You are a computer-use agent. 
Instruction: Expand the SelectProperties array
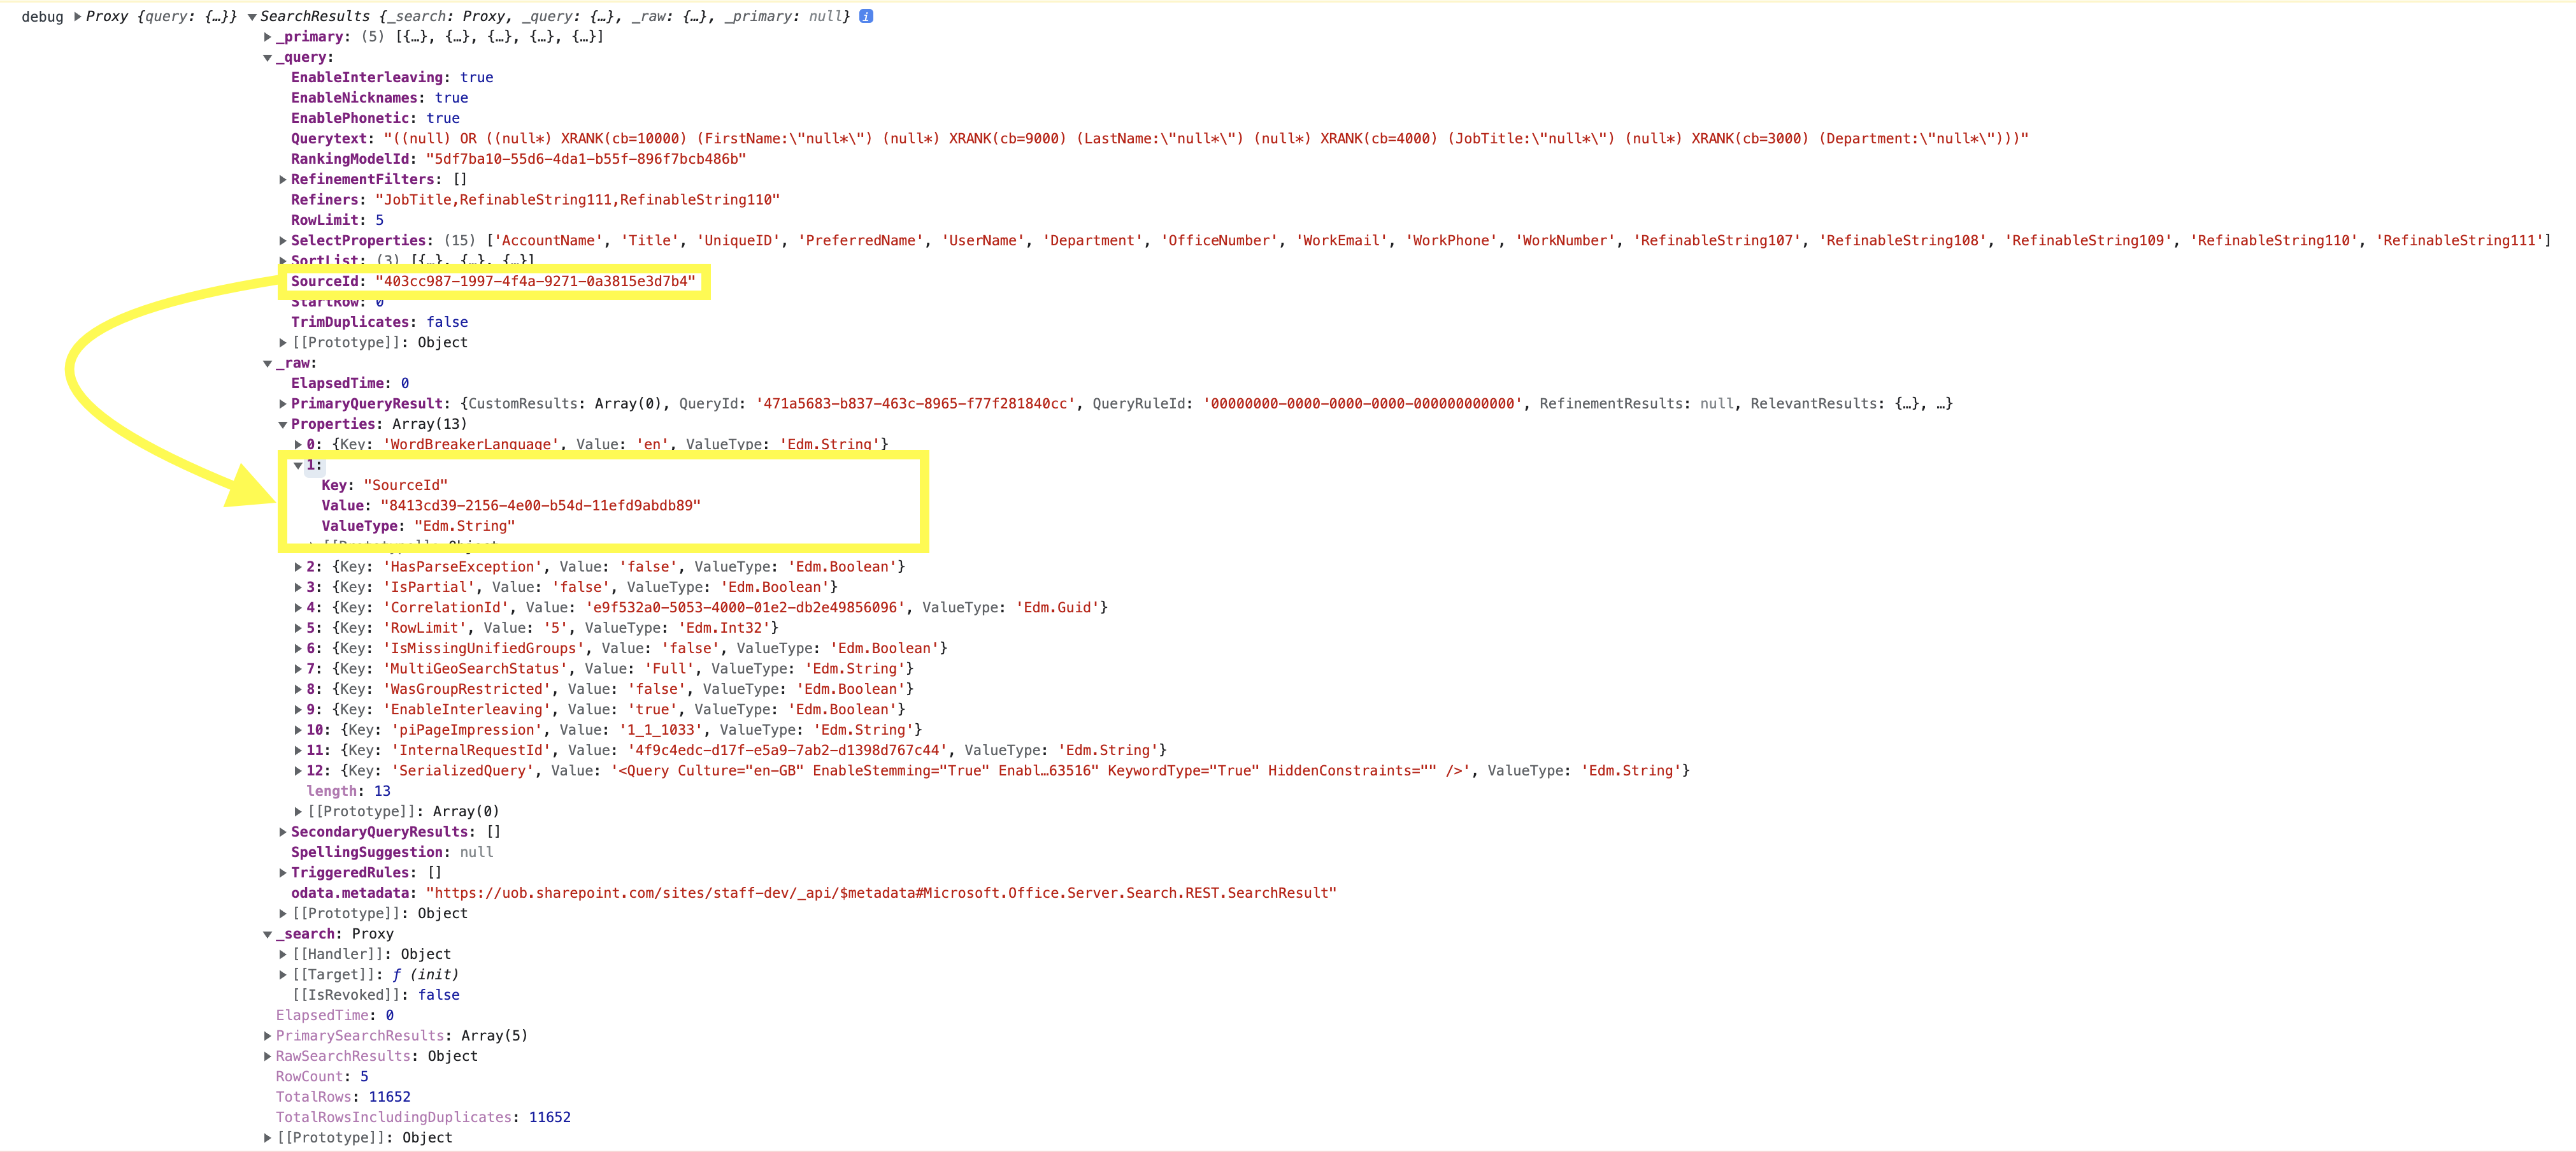(283, 241)
